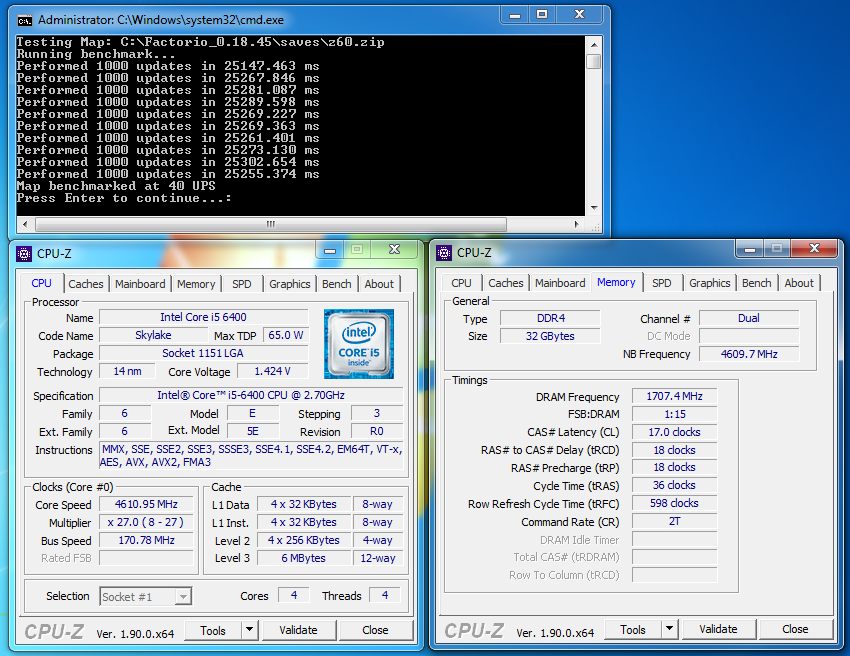Click Validate button in left CPU-Z window
Image resolution: width=850 pixels, height=656 pixels.
pos(299,630)
